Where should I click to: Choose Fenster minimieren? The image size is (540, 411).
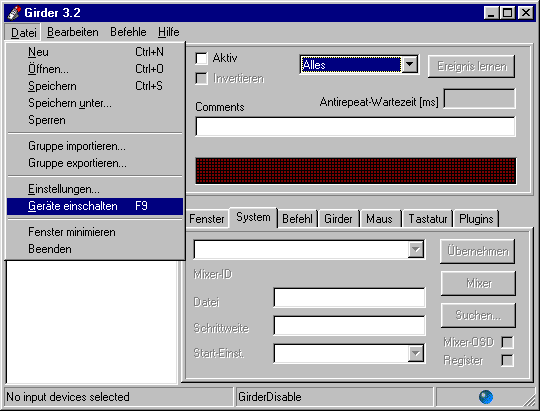coord(95,232)
